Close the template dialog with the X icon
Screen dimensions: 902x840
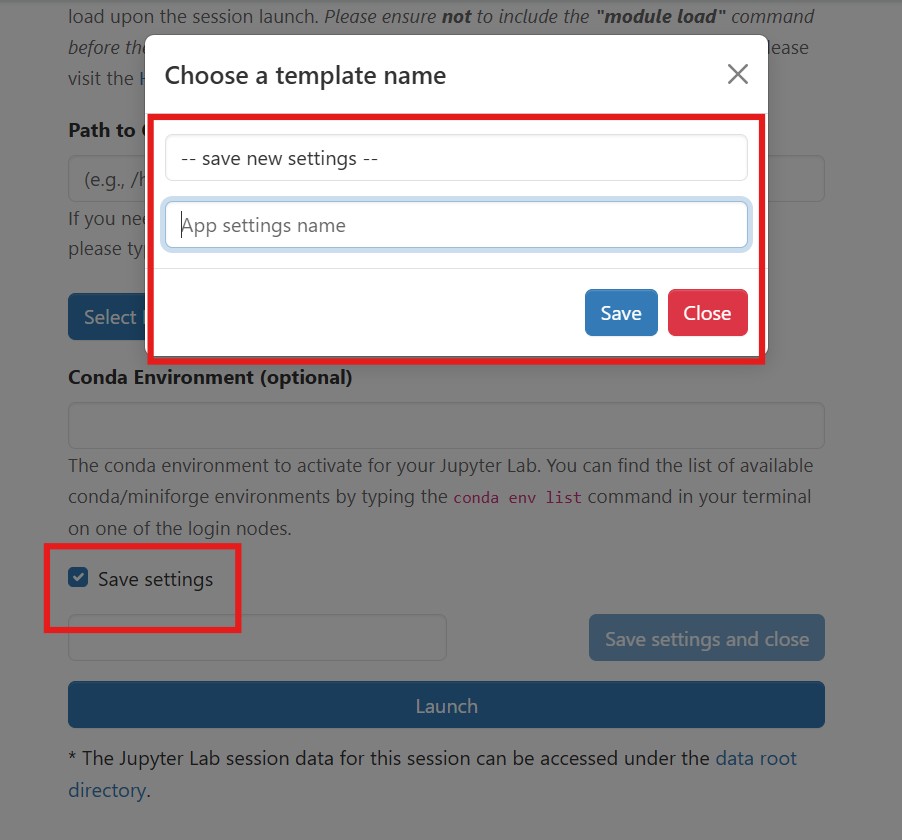click(737, 74)
